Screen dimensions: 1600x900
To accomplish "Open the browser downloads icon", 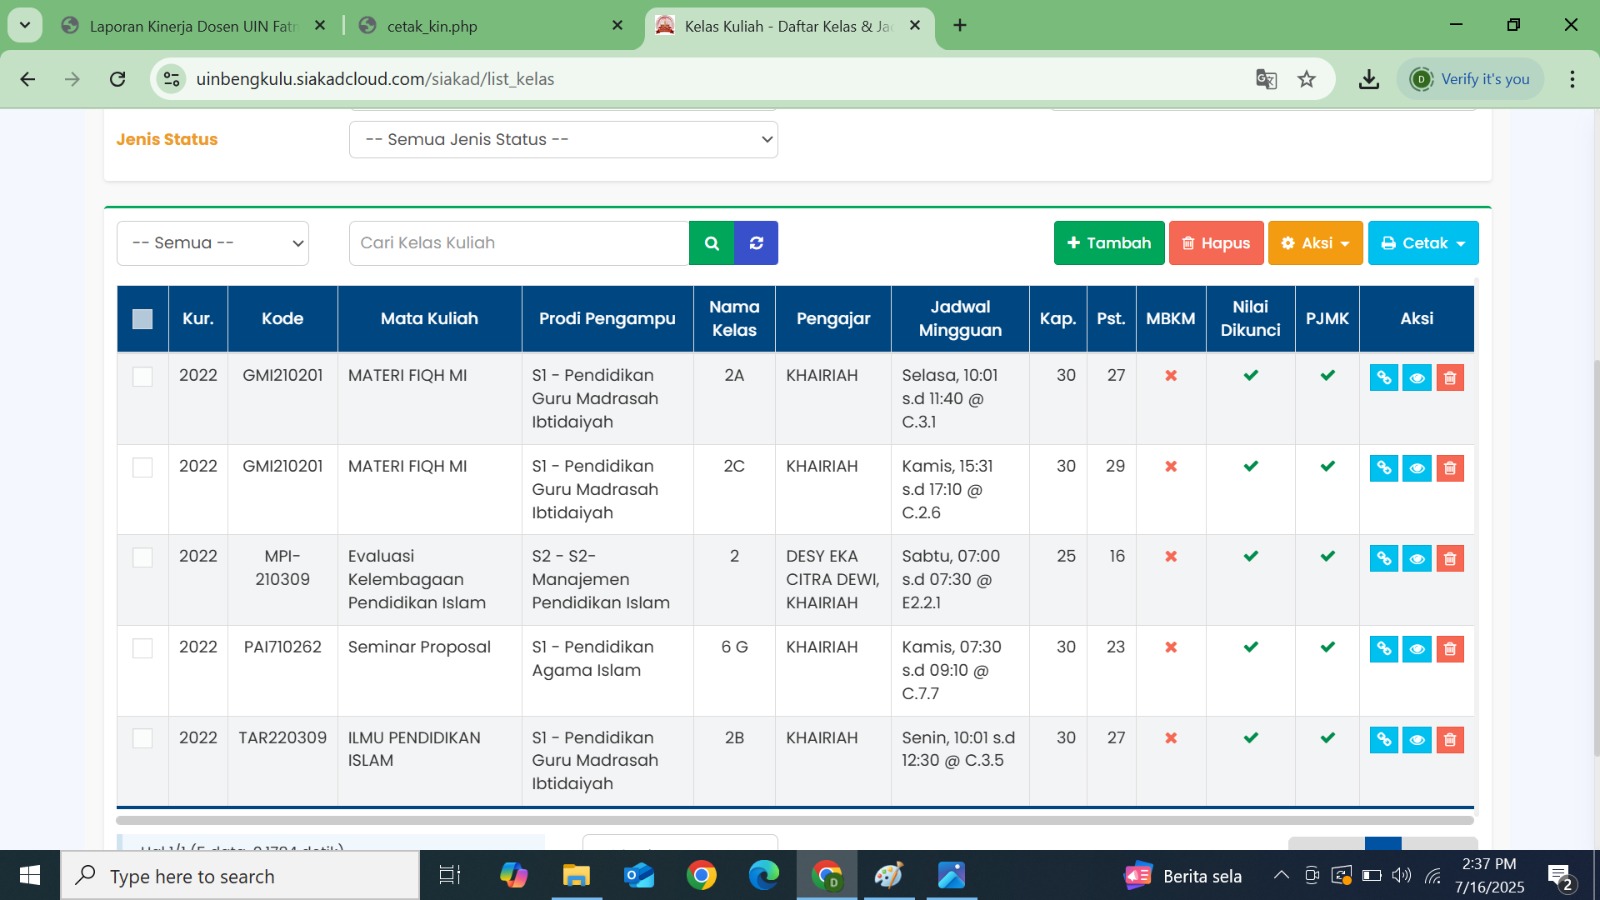I will pos(1369,79).
